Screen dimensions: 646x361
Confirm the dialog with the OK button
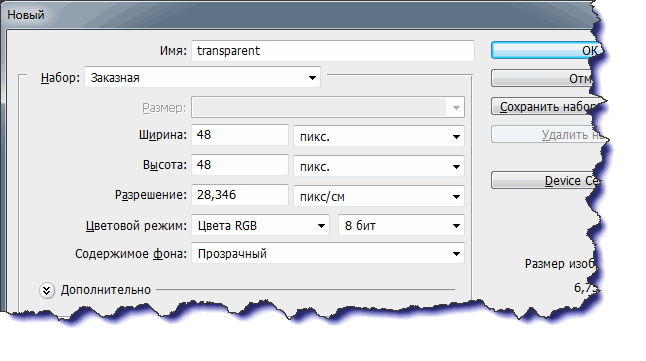(x=546, y=50)
